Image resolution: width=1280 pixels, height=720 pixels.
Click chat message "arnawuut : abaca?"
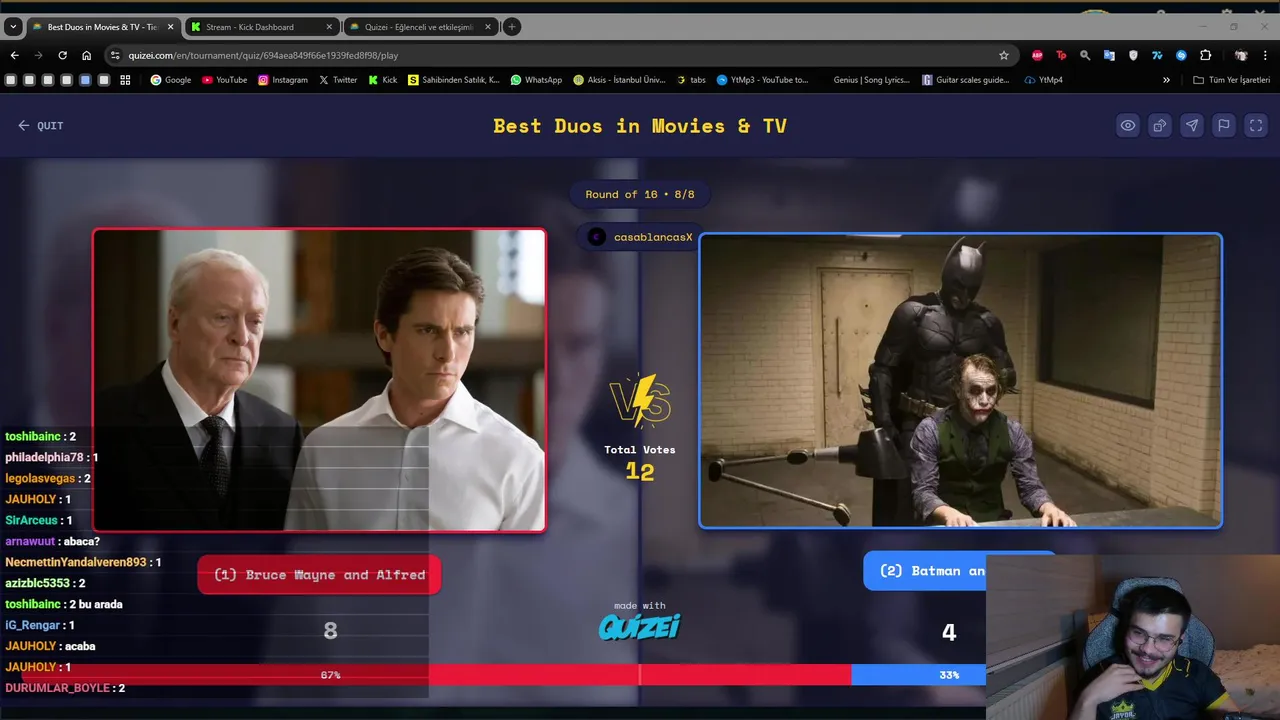(x=53, y=541)
